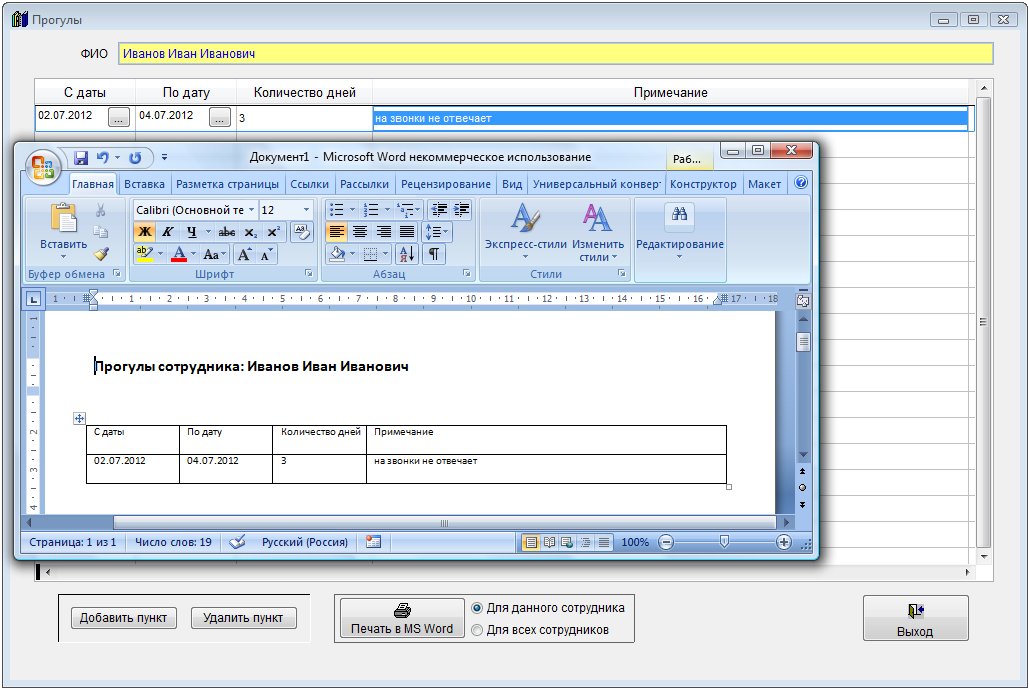Screen dimensions: 1029x688
Task: Apply text highlight color
Action: tap(144, 254)
